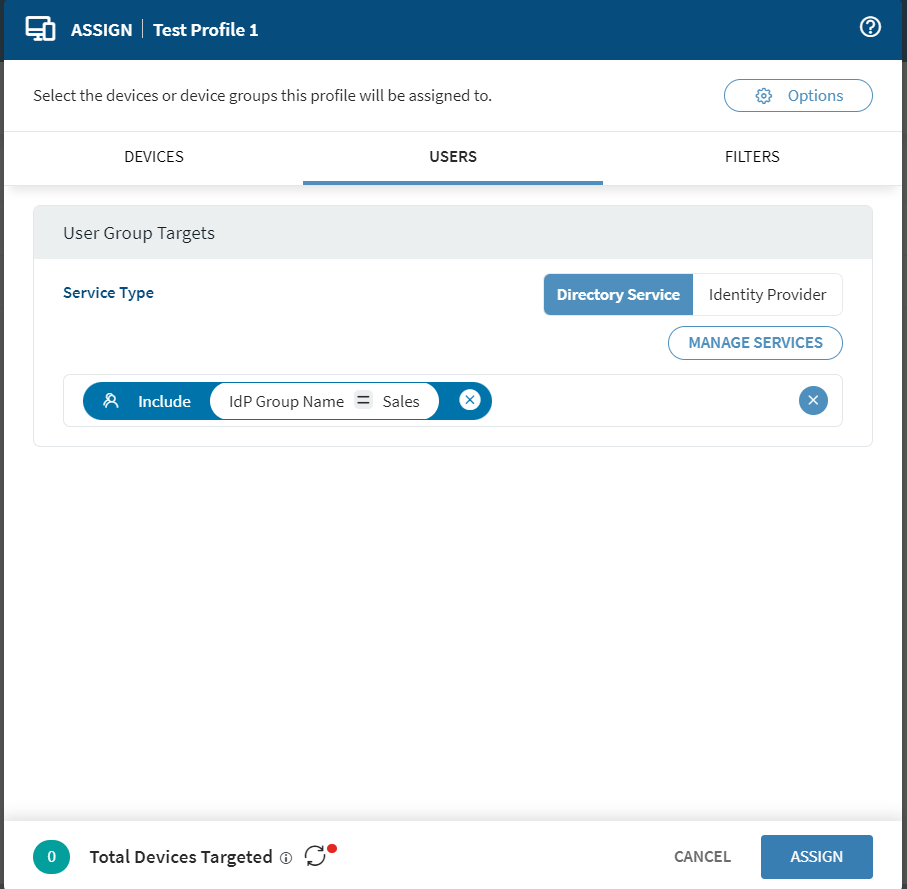Edit the Sales group value

[401, 401]
